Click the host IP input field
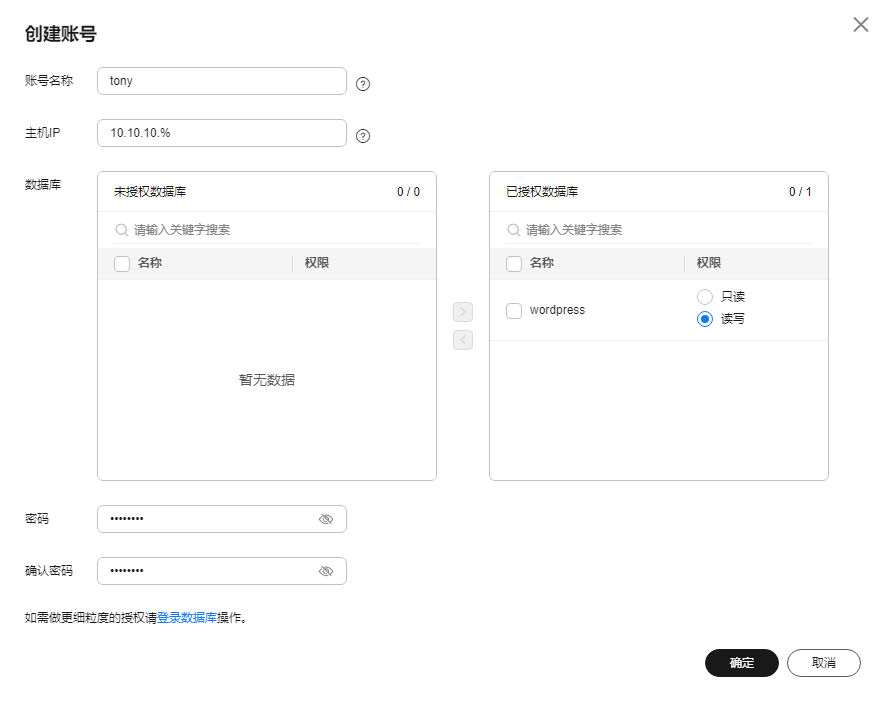The image size is (886, 701). pos(221,133)
